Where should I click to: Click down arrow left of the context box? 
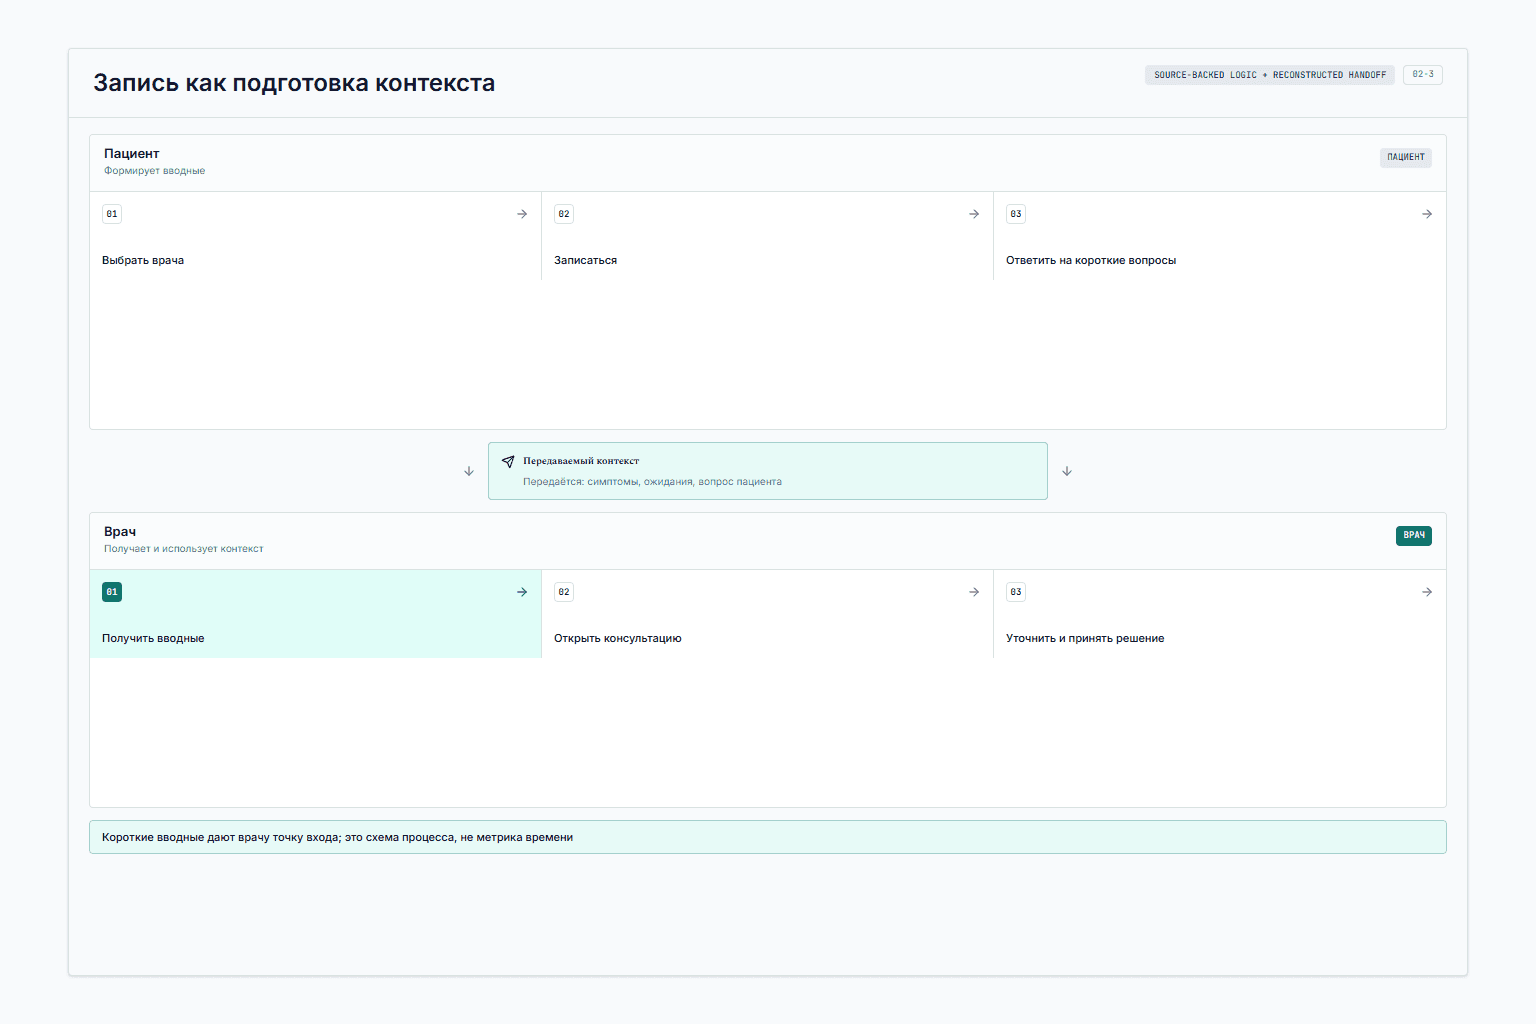469,471
